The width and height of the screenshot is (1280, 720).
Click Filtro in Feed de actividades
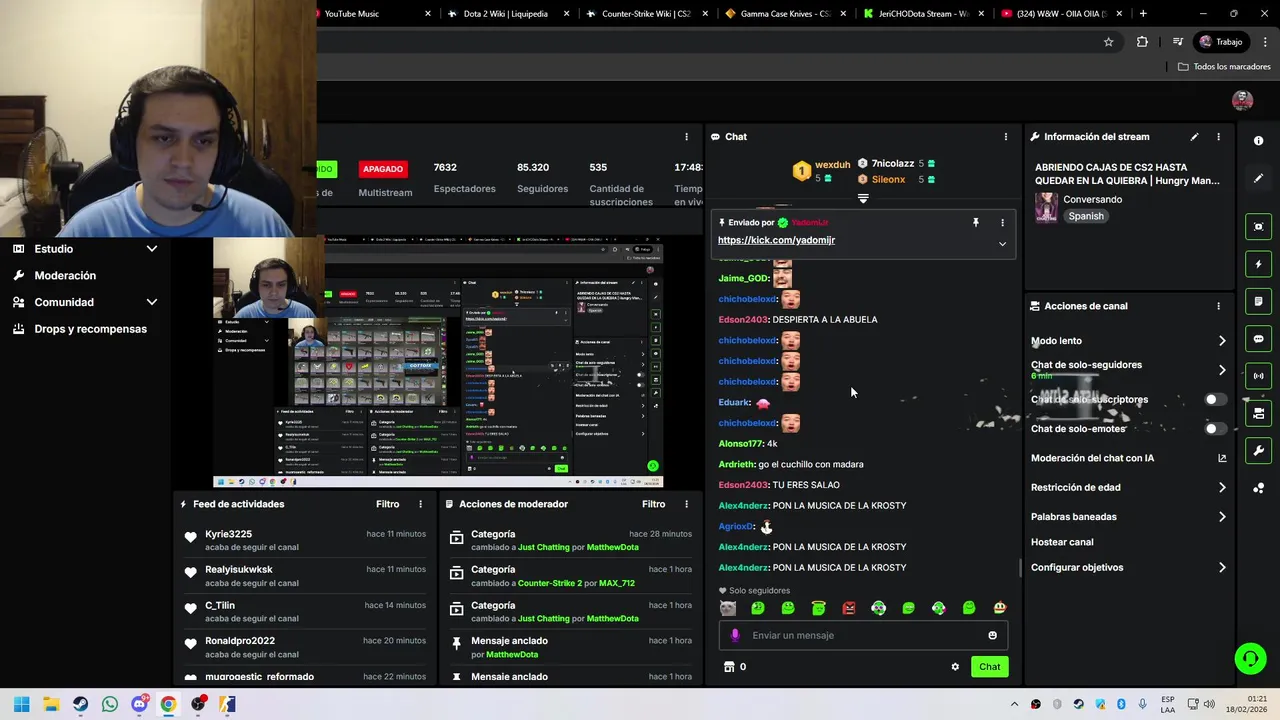(388, 504)
